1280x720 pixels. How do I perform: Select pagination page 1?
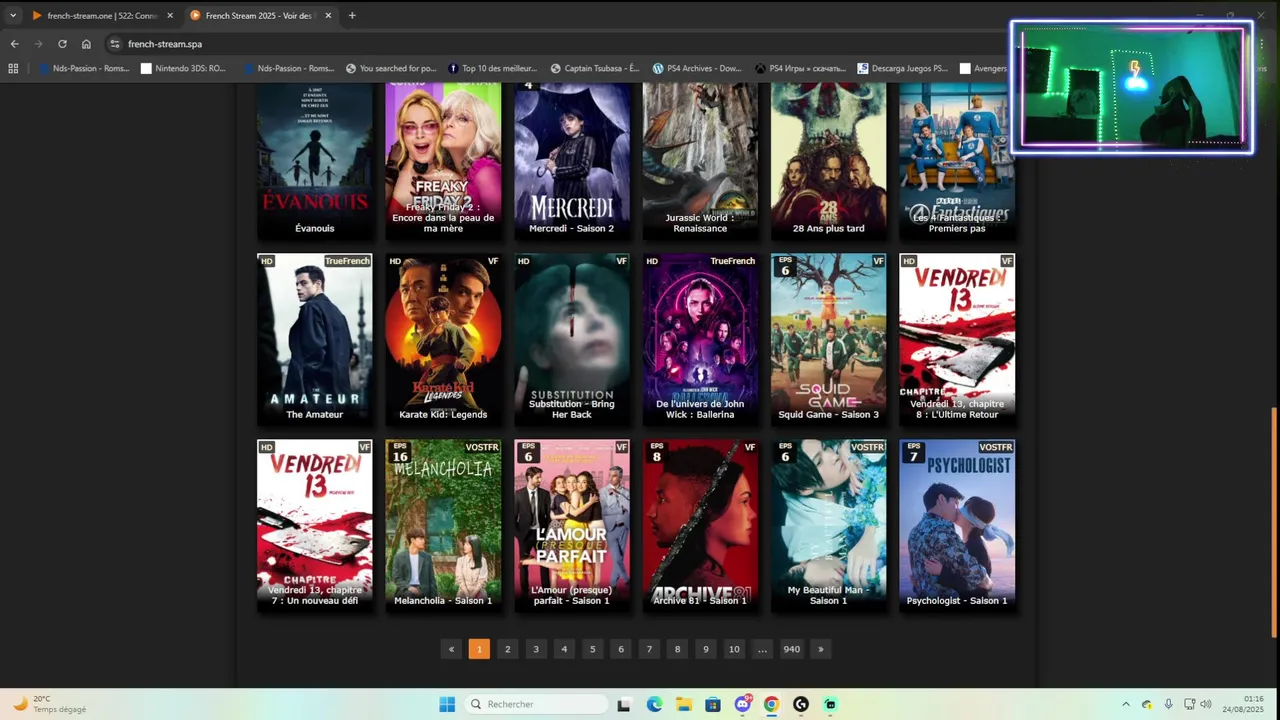pos(479,649)
